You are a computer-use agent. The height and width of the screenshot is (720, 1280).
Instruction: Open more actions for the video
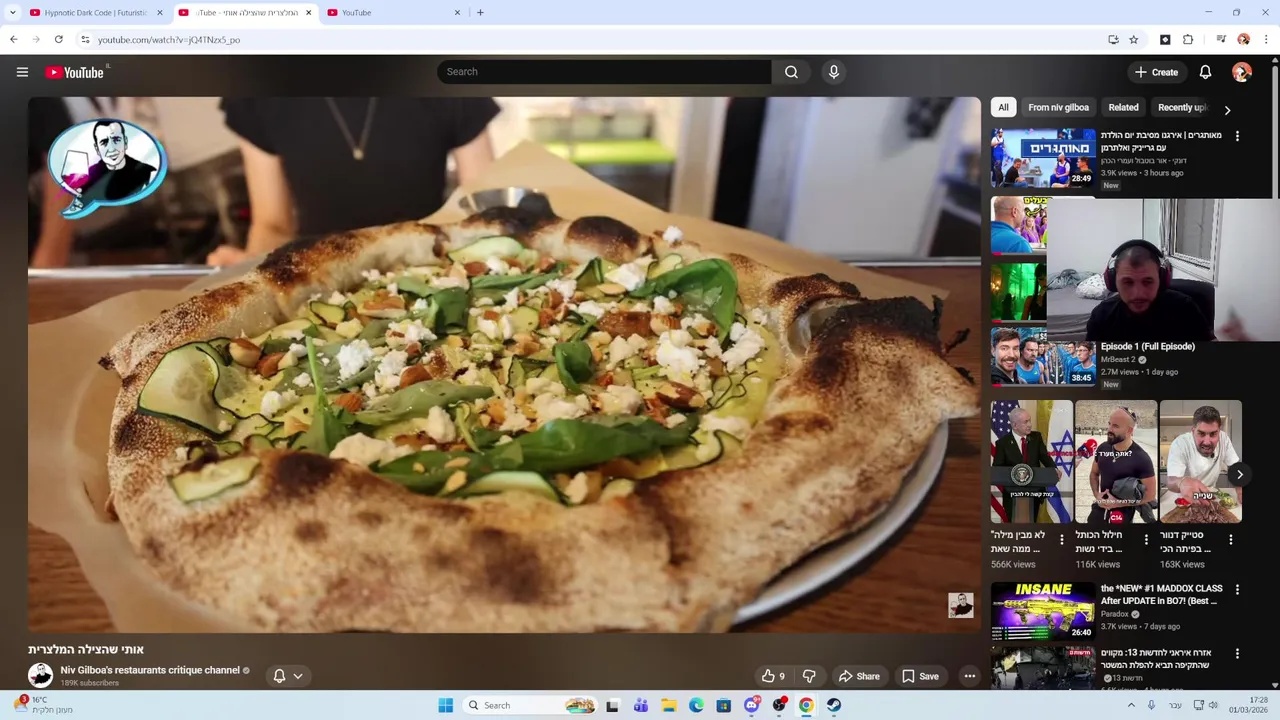click(x=969, y=676)
